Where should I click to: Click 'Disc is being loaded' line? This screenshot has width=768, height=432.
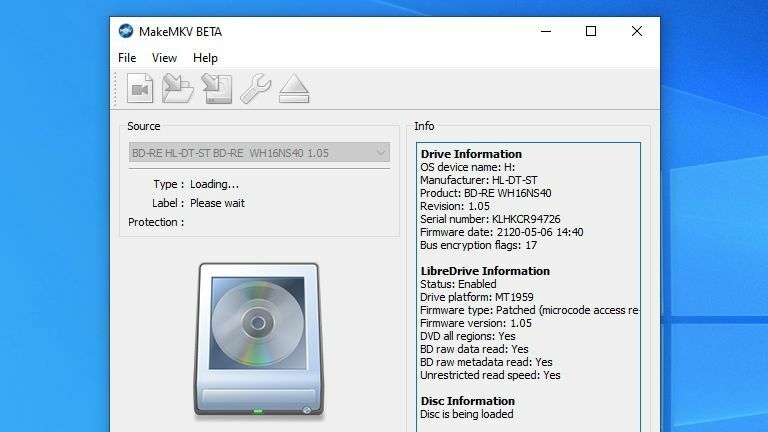(x=467, y=414)
